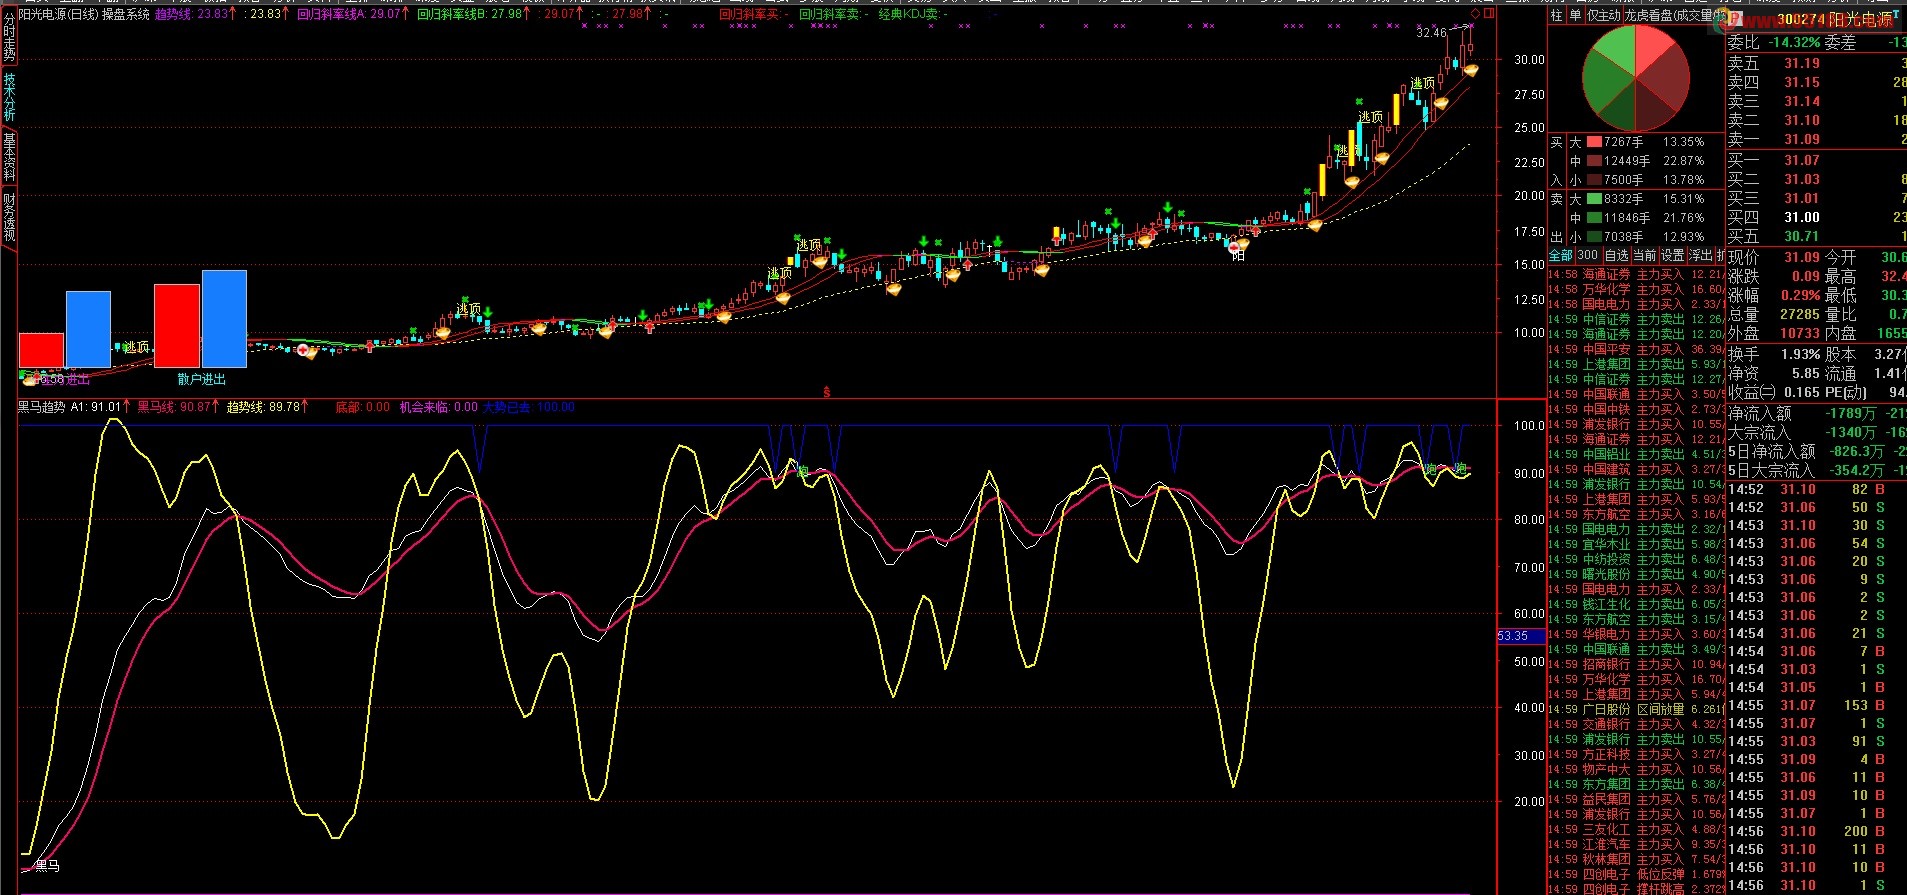Click the round red plus marker near the 10.00 level
The image size is (1907, 895).
pos(304,350)
